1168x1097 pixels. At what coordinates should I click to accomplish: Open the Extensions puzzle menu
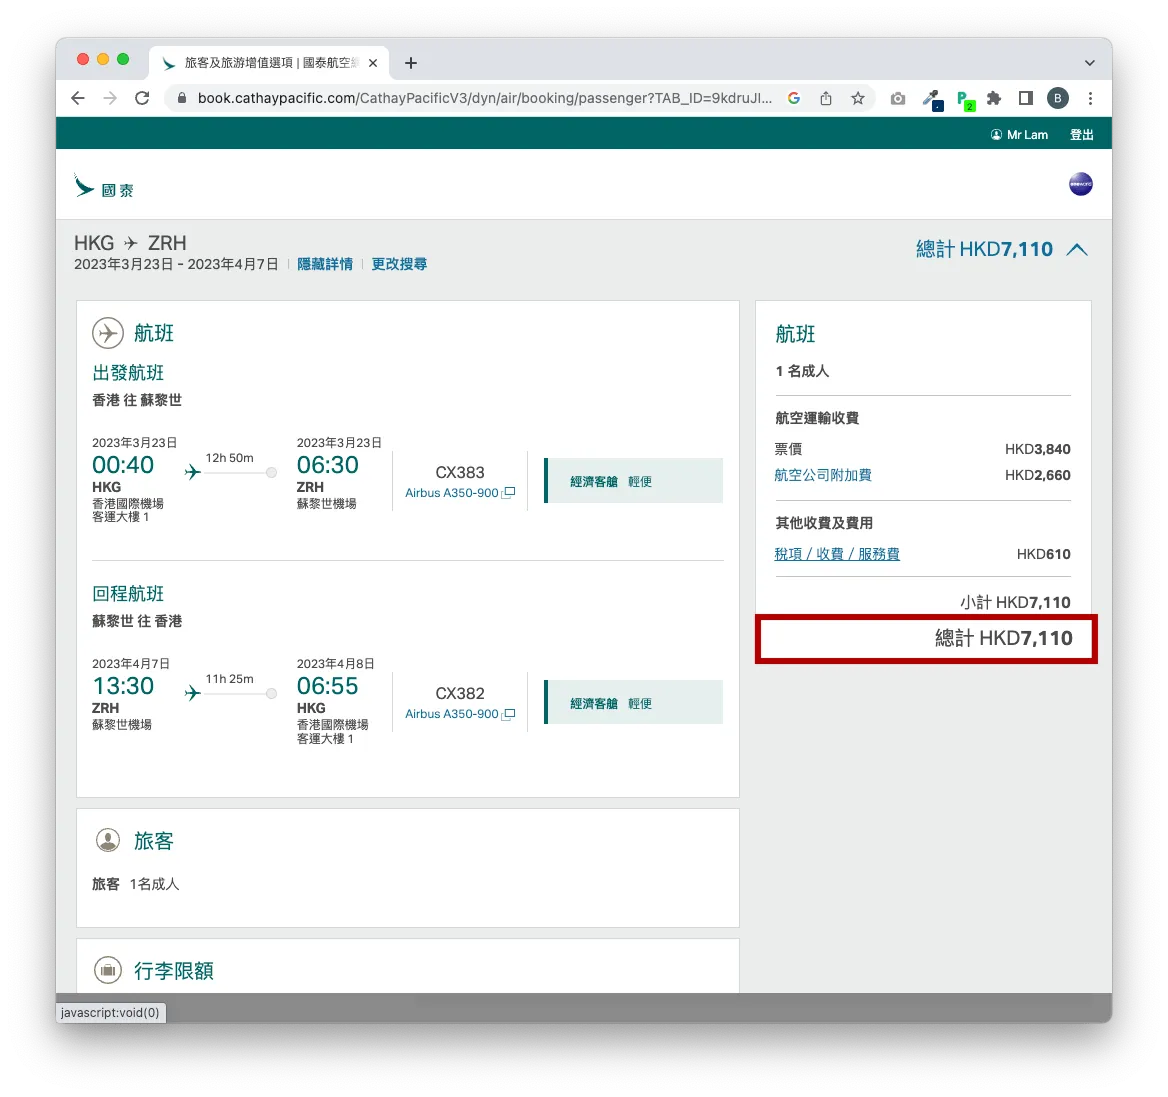pos(994,98)
